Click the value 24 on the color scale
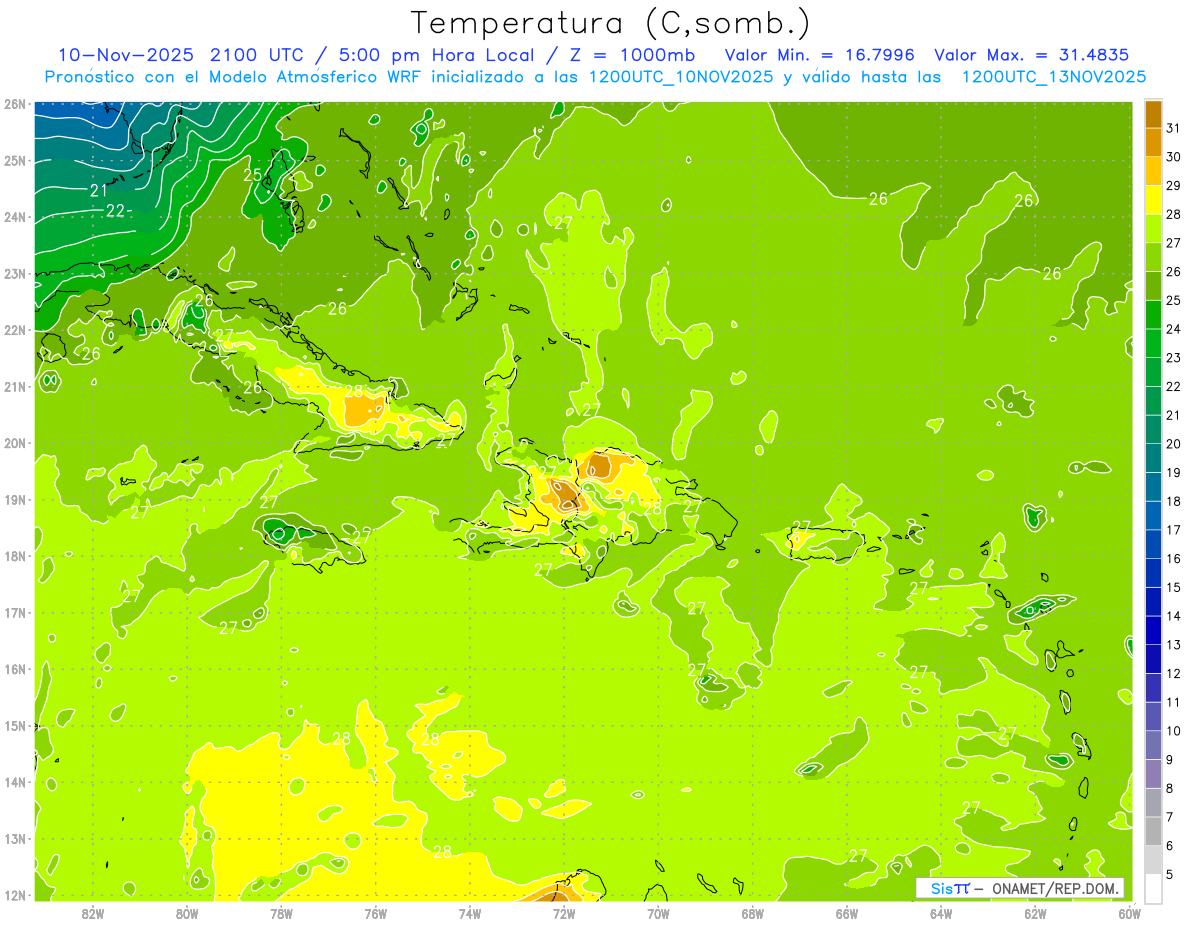 (1173, 329)
